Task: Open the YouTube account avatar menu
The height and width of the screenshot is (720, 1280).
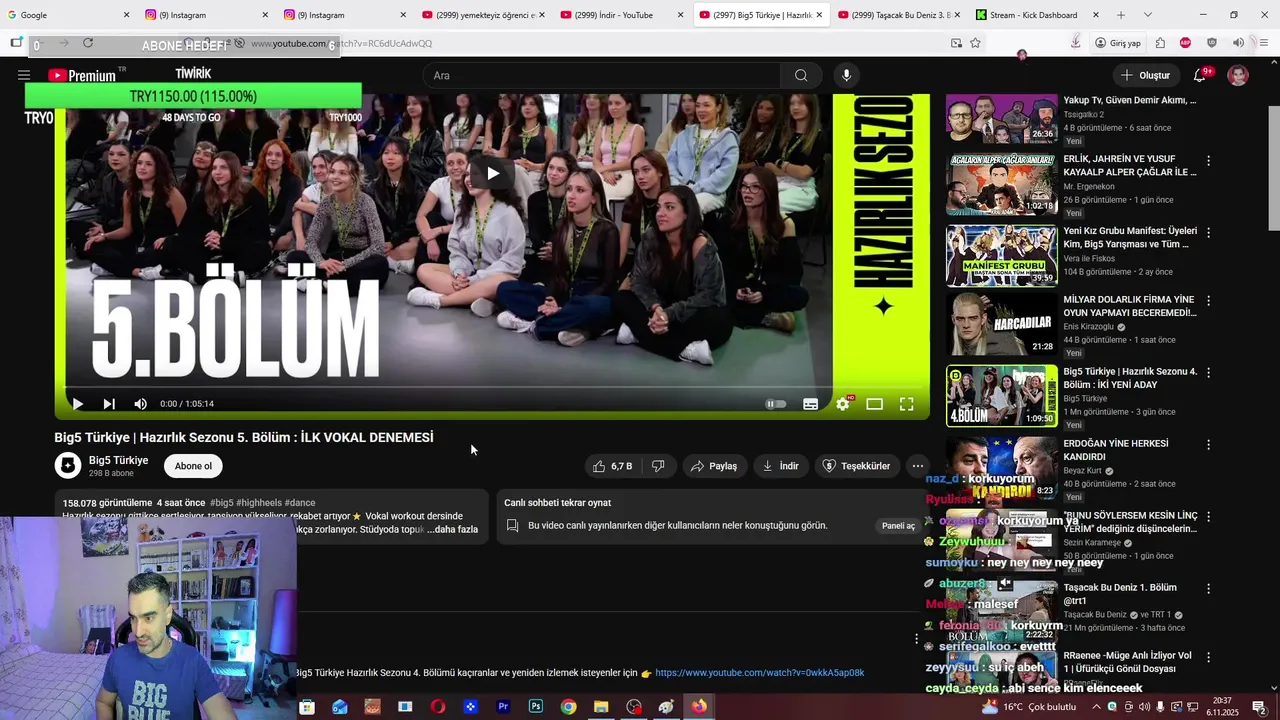Action: coord(1238,75)
